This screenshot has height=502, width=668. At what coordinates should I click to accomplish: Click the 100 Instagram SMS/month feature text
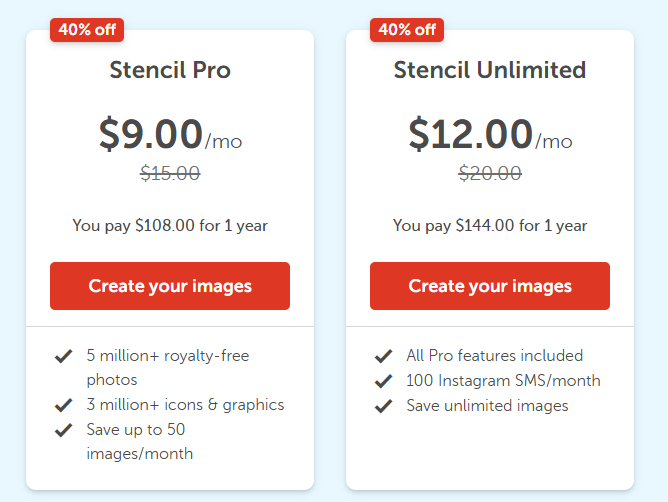(503, 381)
